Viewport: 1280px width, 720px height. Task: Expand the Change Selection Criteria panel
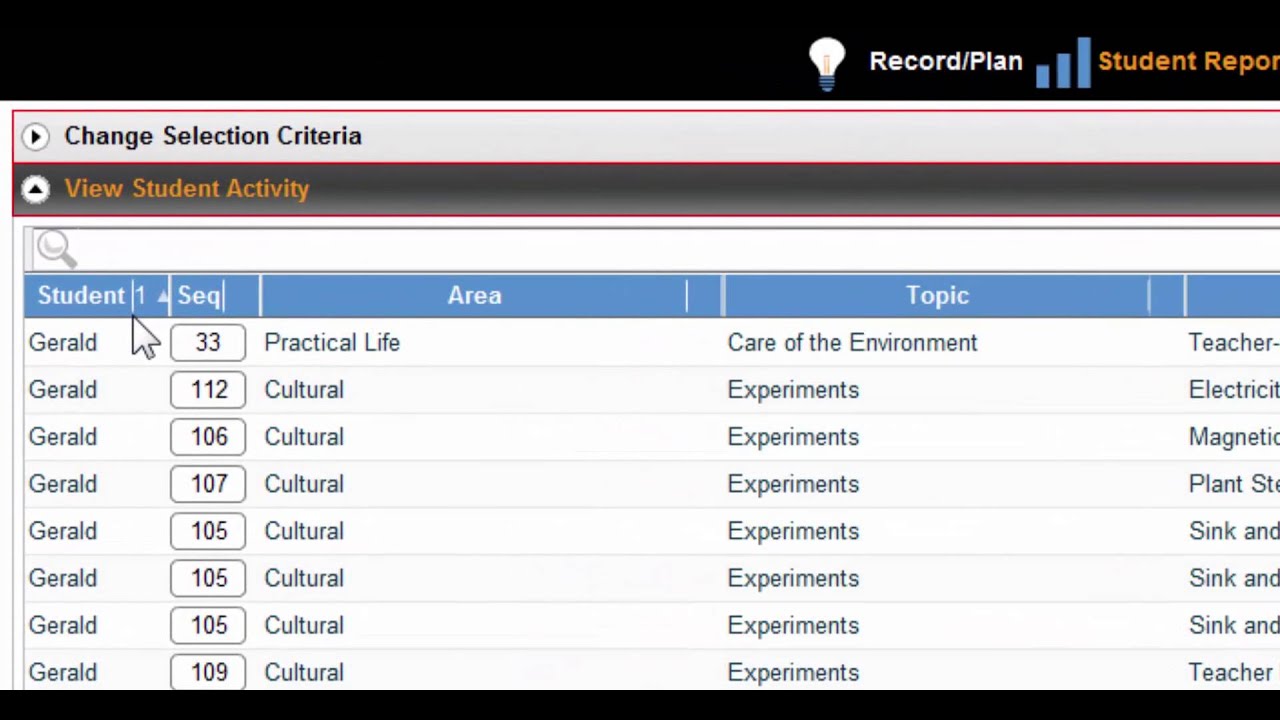pyautogui.click(x=36, y=136)
